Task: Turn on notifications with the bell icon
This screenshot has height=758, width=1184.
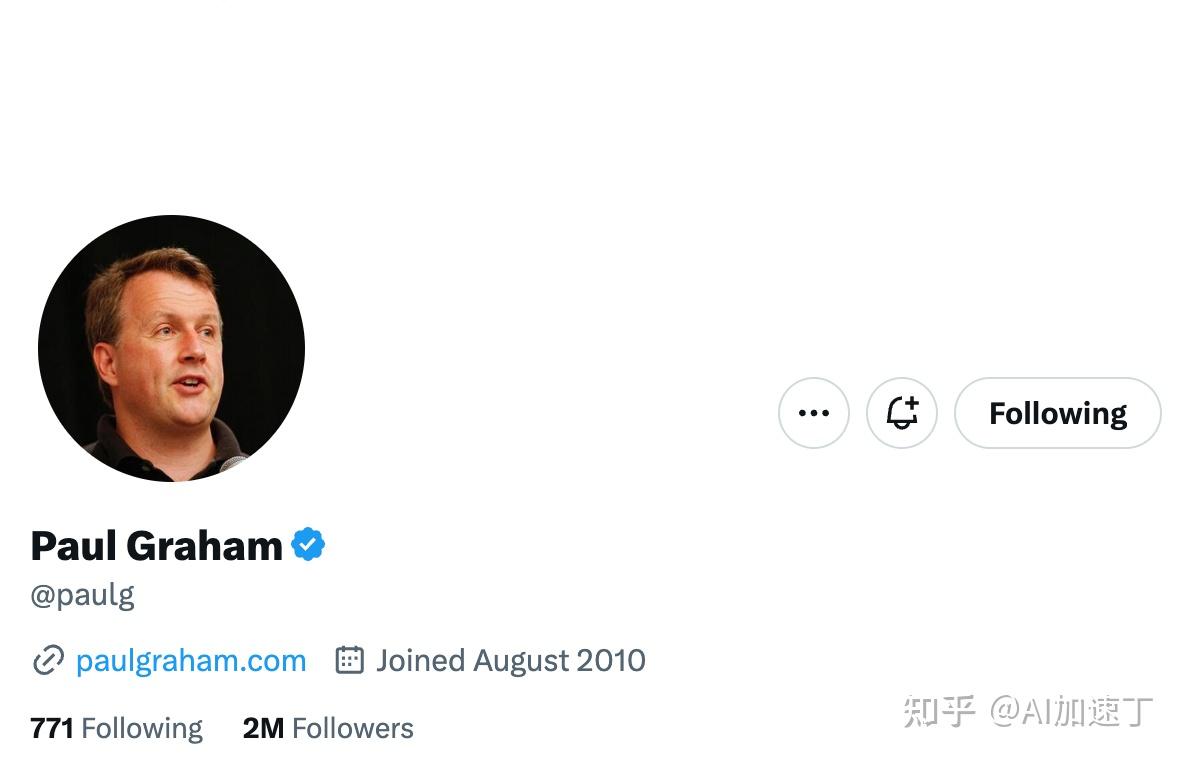Action: tap(902, 413)
